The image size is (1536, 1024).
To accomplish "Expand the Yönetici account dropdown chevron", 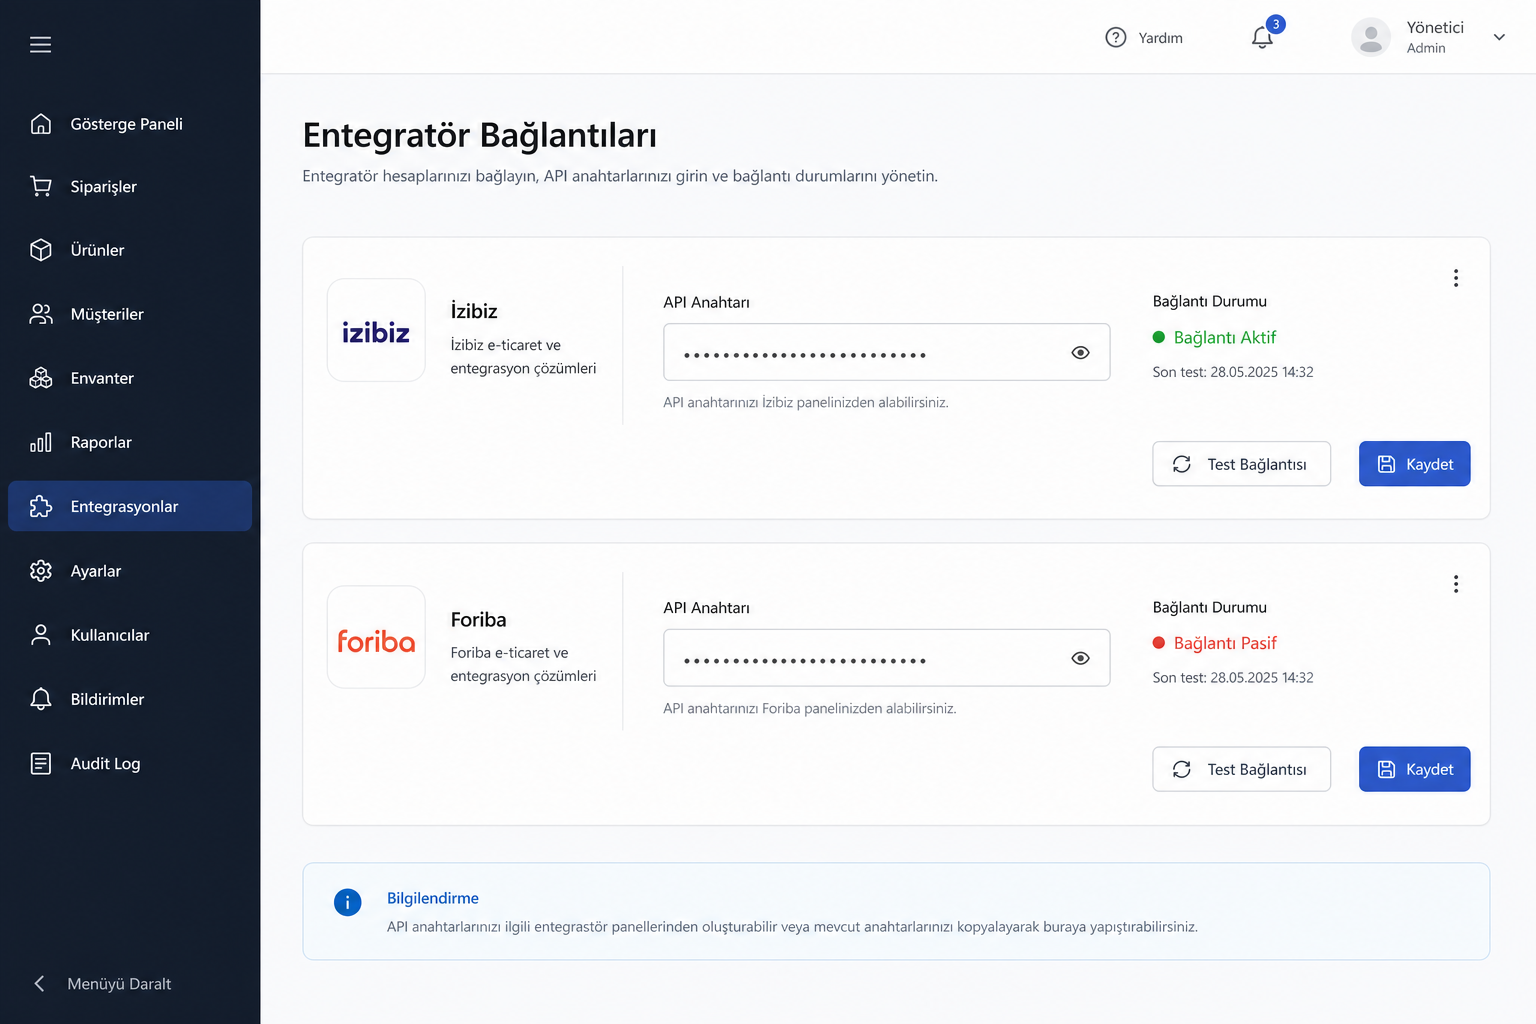I will pyautogui.click(x=1499, y=38).
